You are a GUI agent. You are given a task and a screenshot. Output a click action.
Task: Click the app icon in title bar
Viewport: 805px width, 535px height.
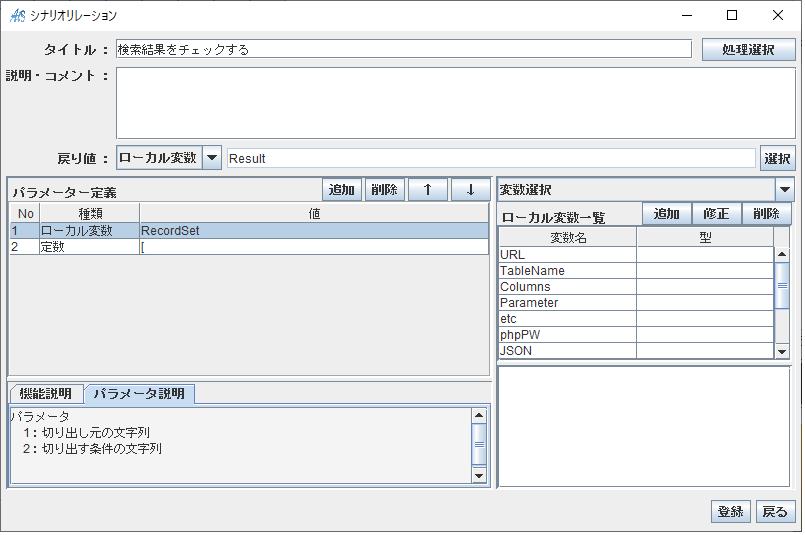[x=17, y=16]
